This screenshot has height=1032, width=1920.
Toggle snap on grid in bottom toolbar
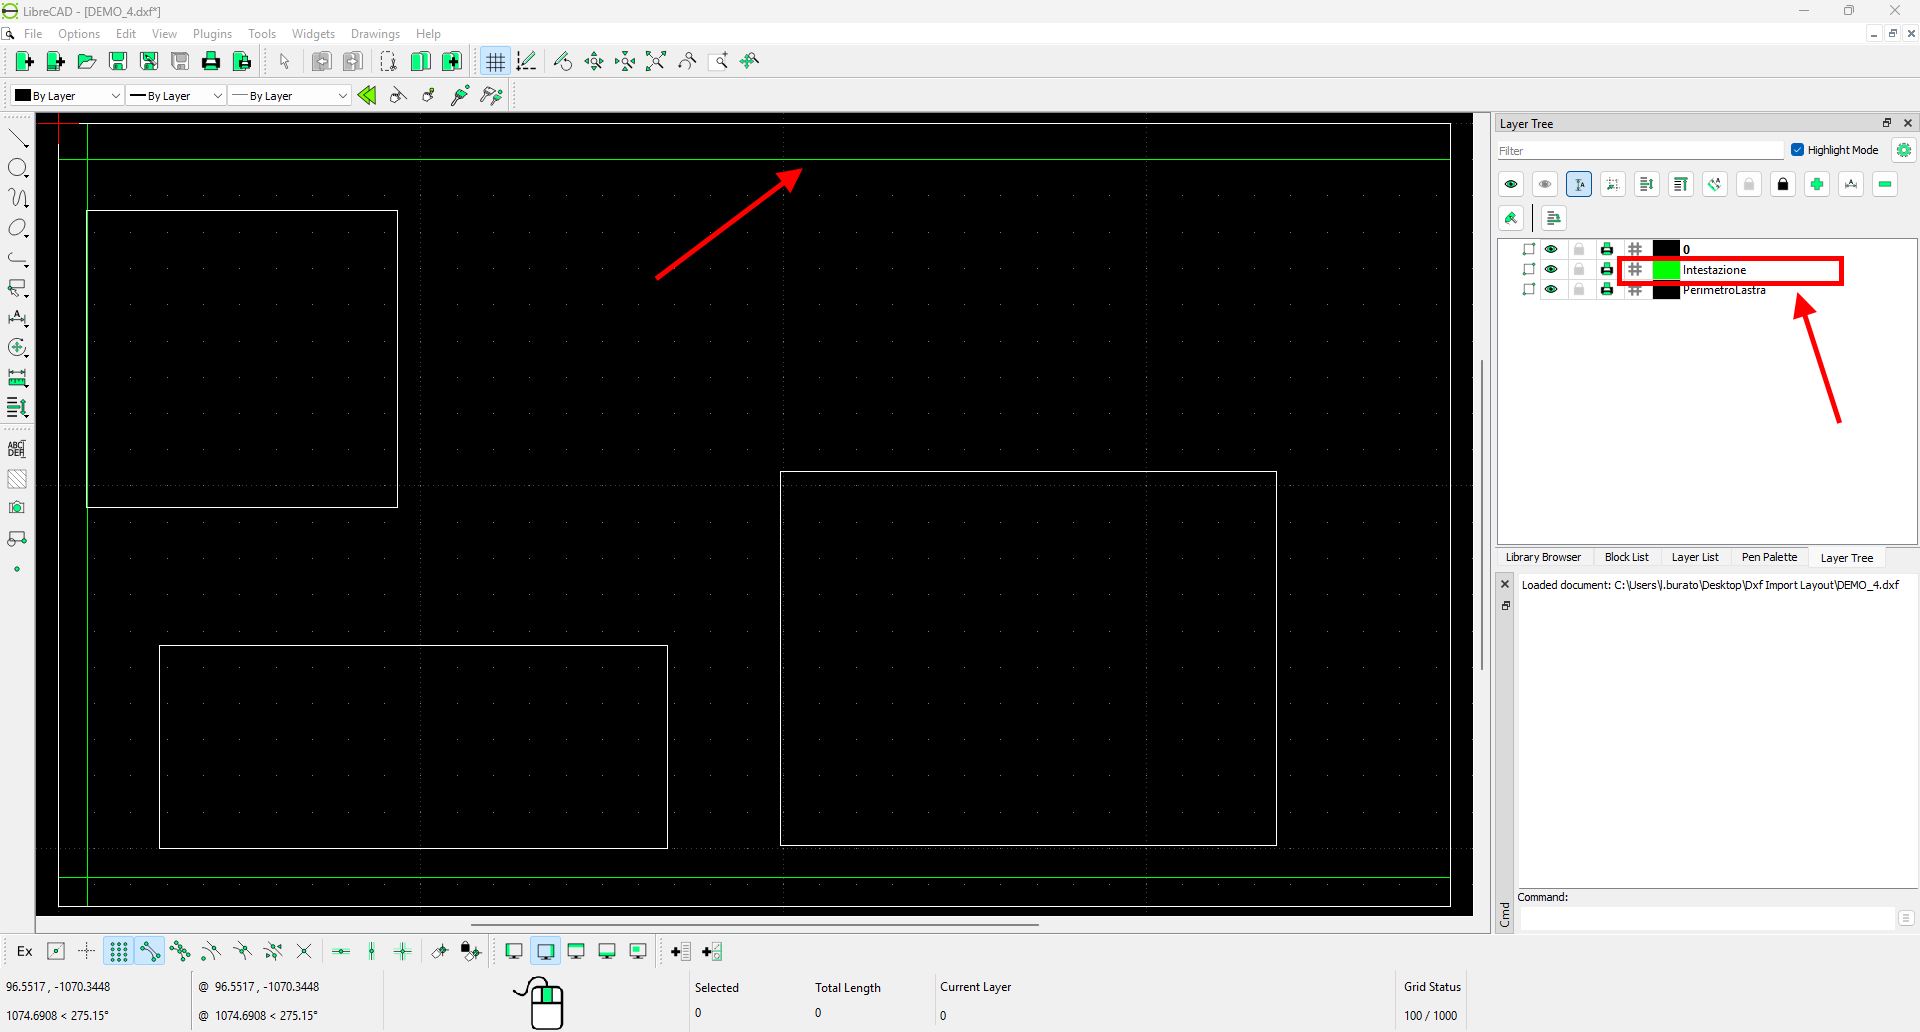coord(118,952)
